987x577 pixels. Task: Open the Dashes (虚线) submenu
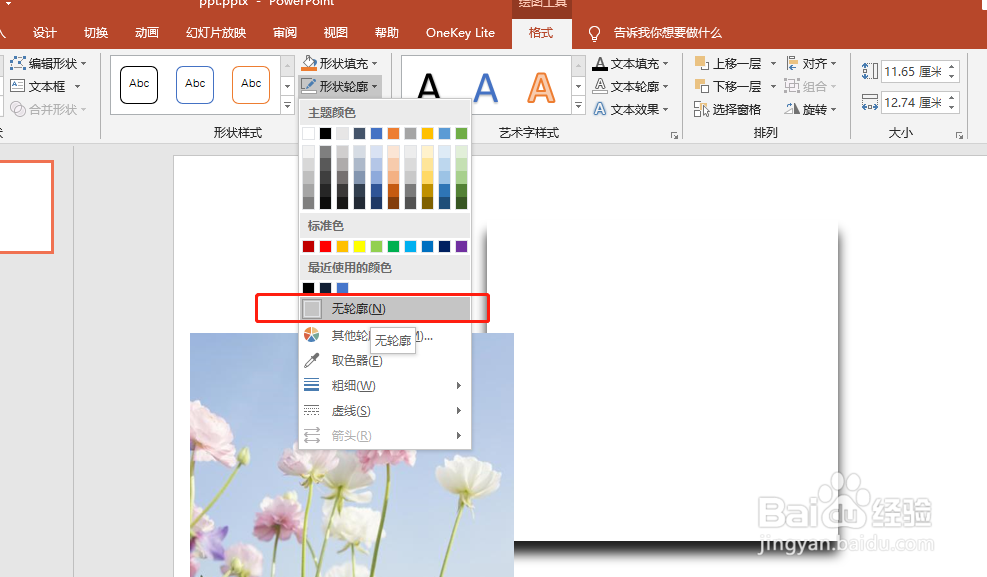385,410
